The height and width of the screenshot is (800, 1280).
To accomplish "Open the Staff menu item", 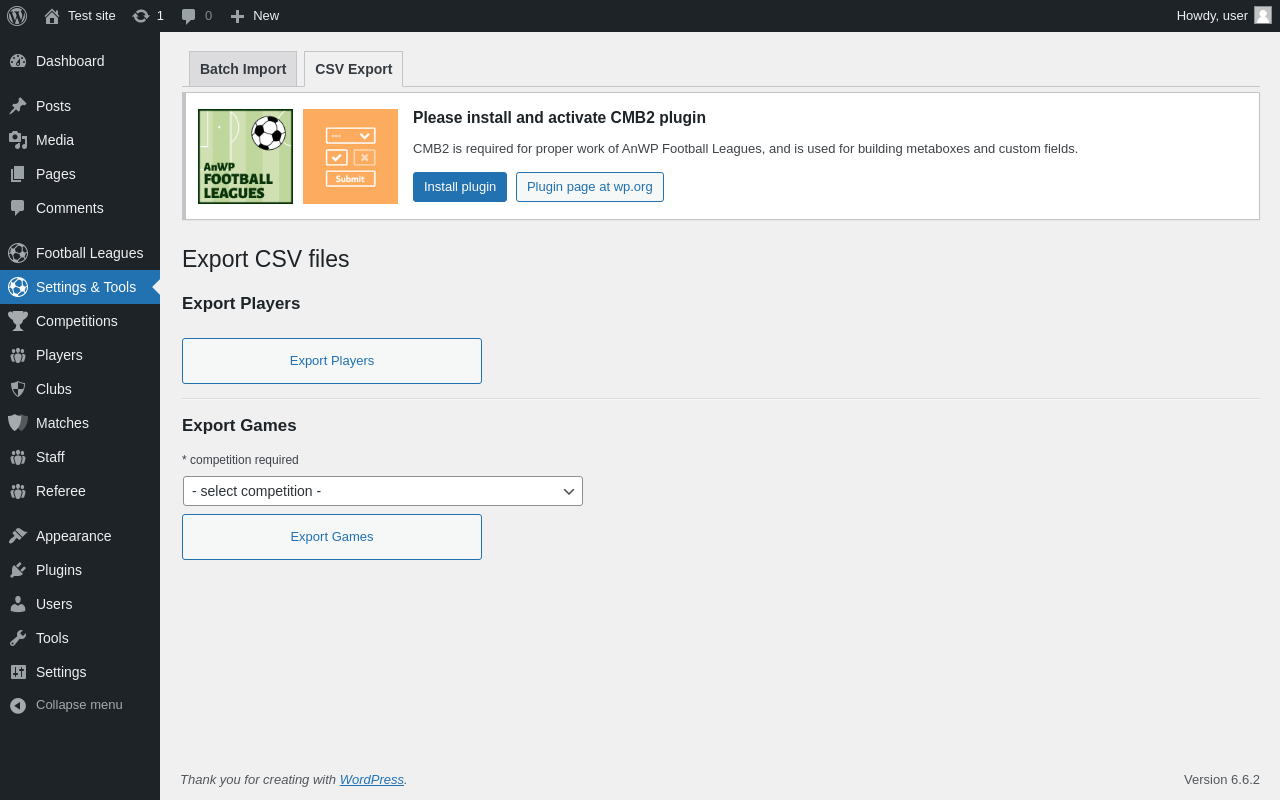I will click(x=80, y=457).
